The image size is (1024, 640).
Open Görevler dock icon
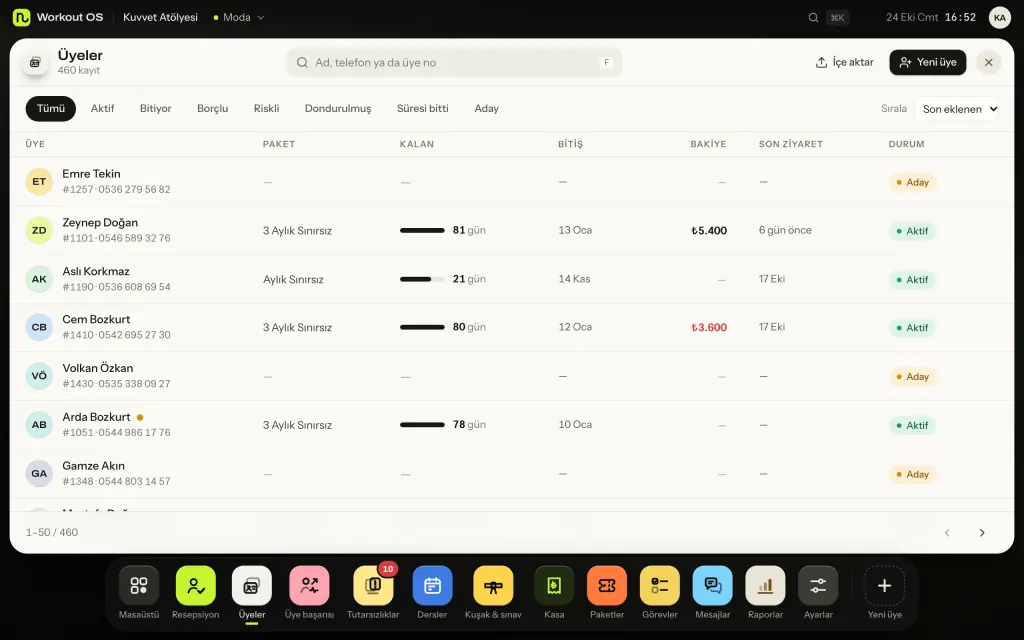(660, 586)
